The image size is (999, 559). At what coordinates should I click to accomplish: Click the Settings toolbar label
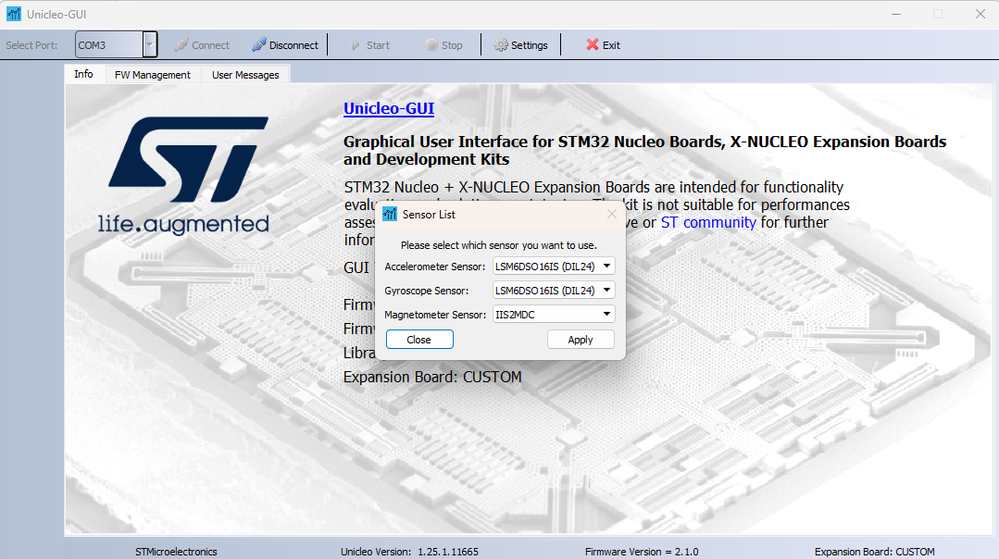coord(529,45)
